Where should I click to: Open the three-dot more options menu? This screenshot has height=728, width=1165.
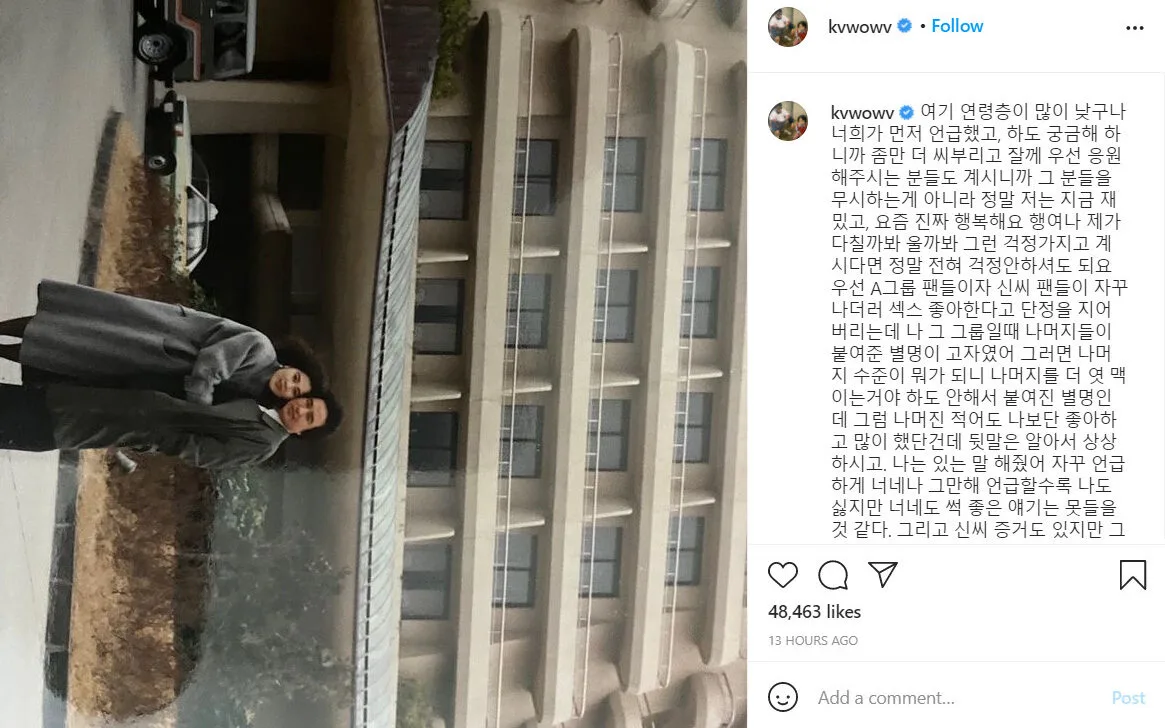pyautogui.click(x=1135, y=27)
